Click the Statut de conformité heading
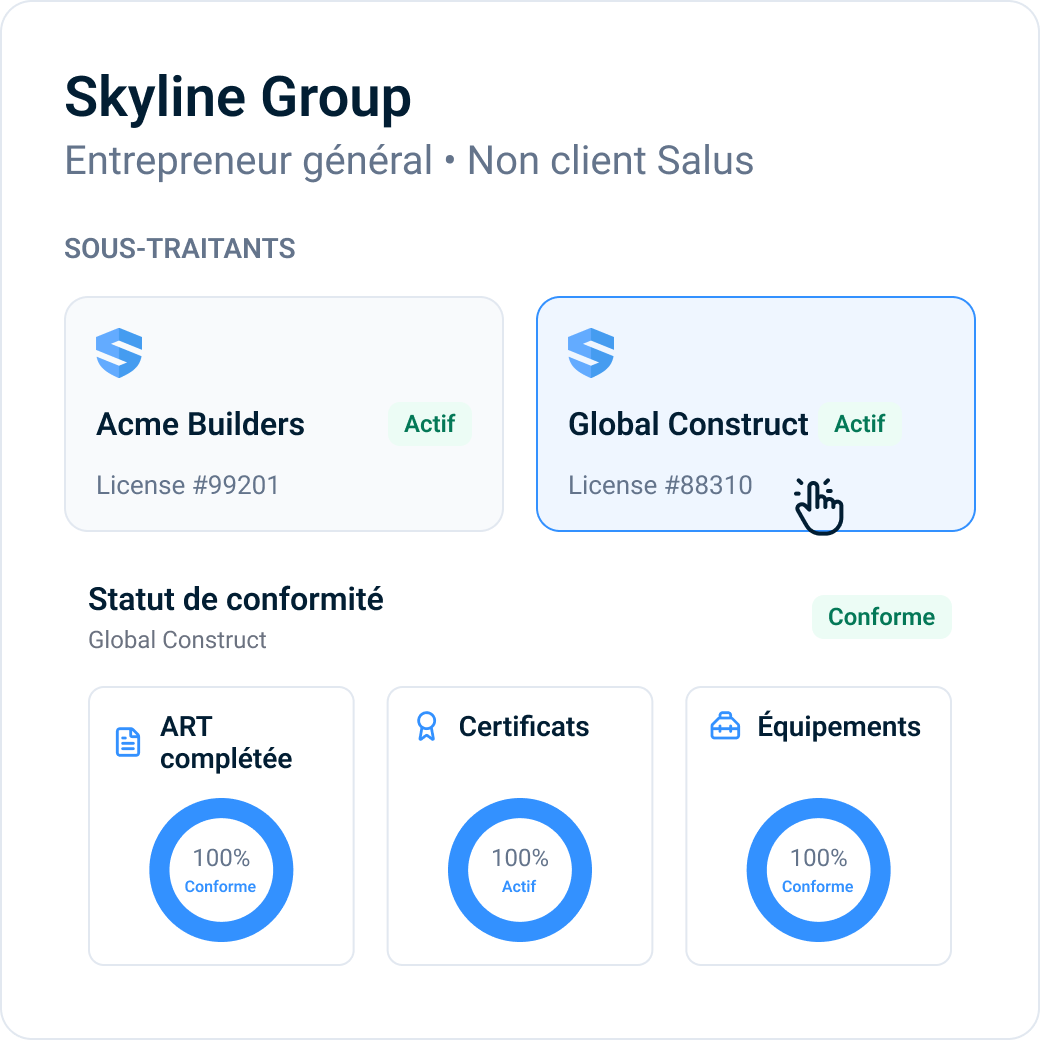Viewport: 1040px width, 1040px height. [x=236, y=600]
